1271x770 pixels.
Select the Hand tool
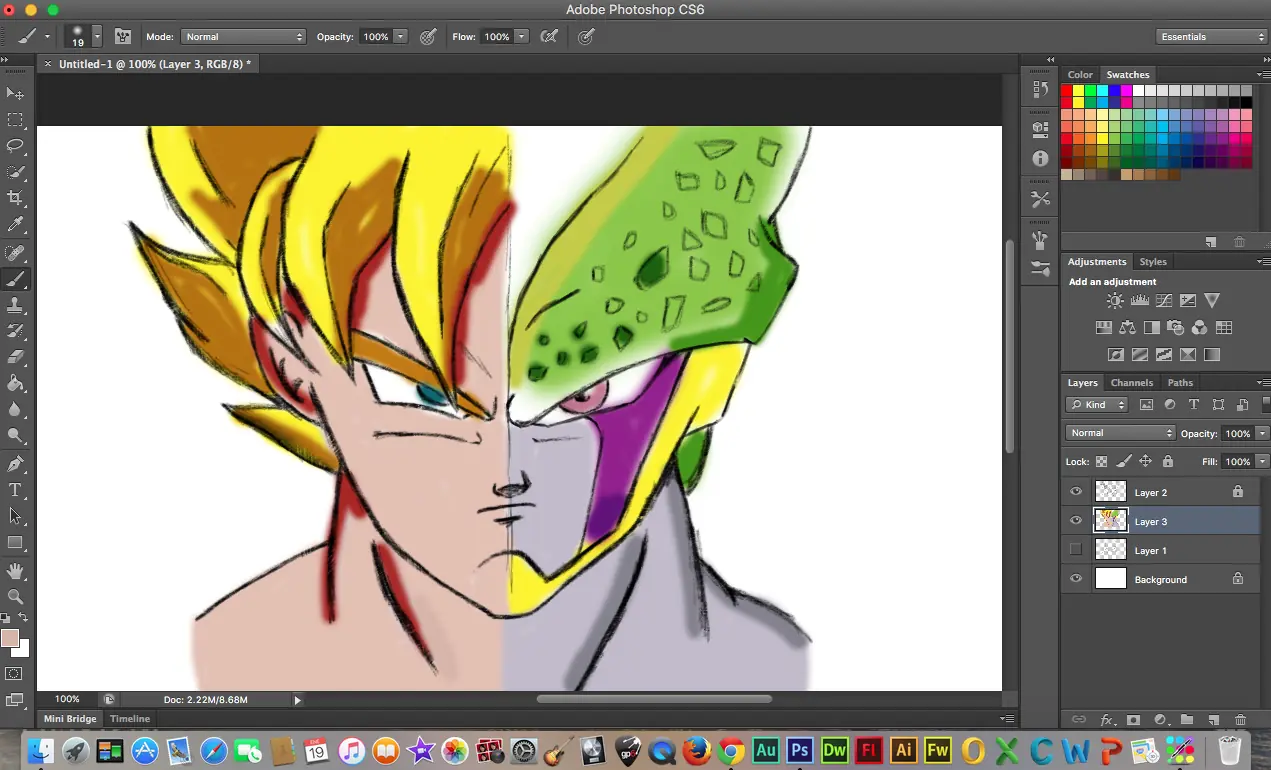tap(15, 571)
